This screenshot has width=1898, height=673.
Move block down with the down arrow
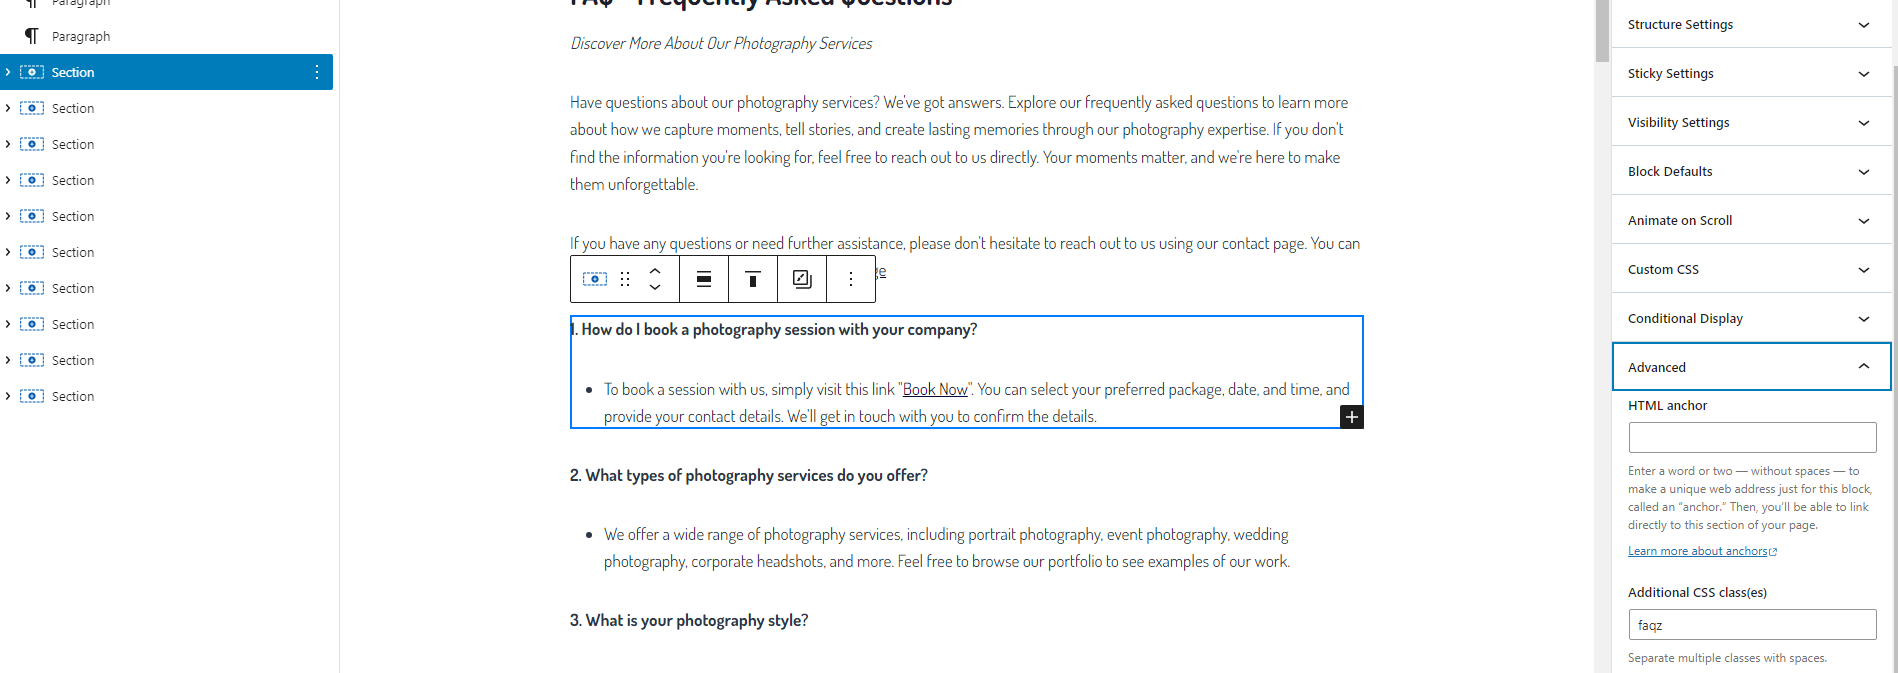click(655, 287)
